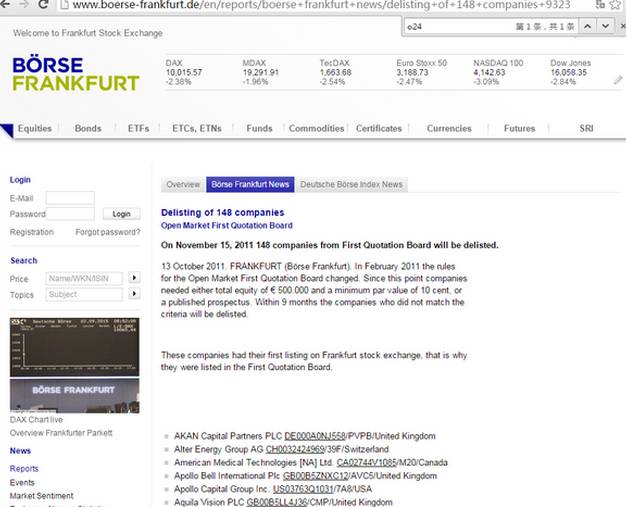Open the Certificates menu
The image size is (626, 507).
pos(379,129)
